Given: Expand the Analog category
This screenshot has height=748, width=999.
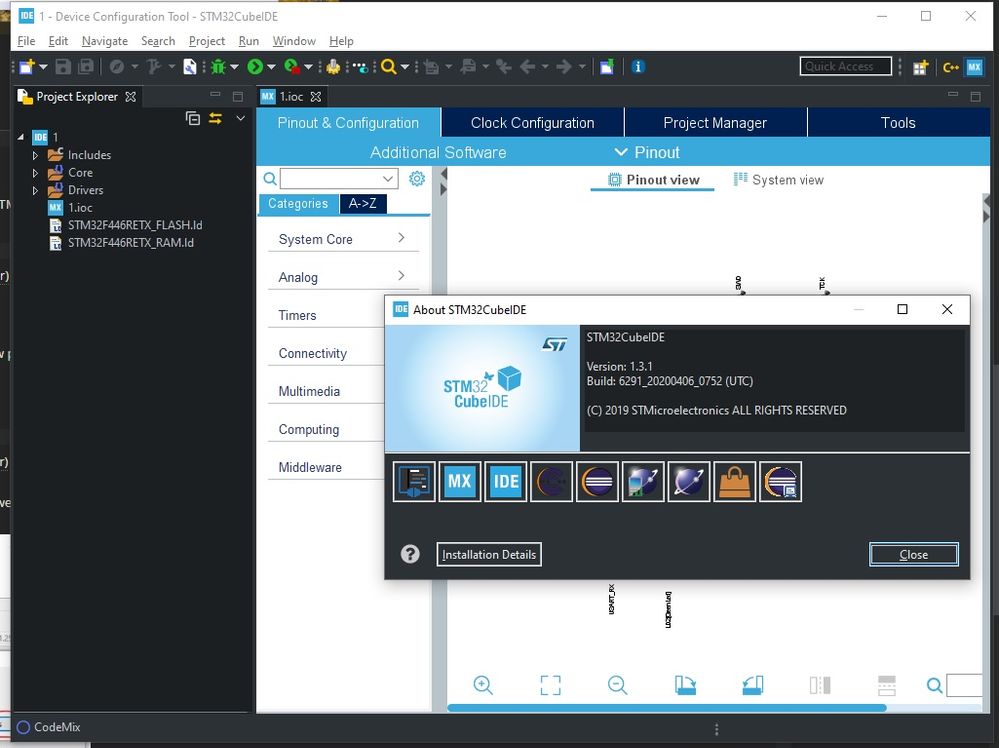Looking at the screenshot, I should [x=343, y=277].
